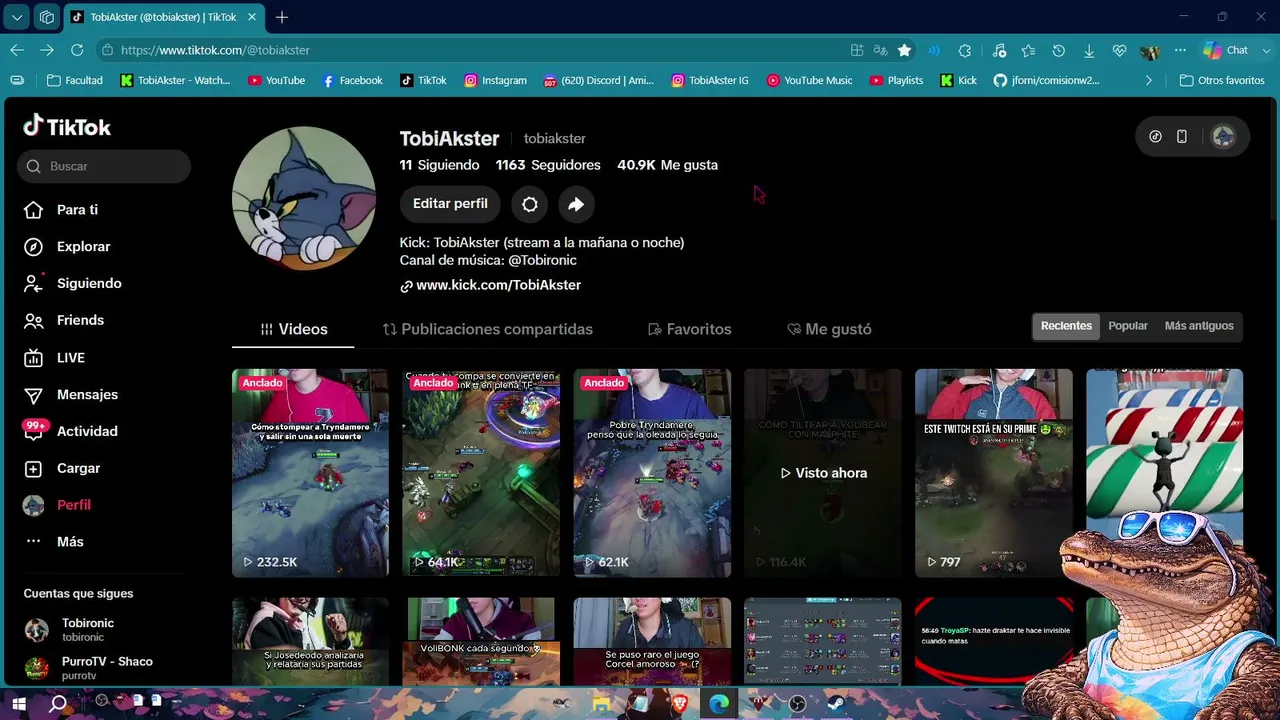The width and height of the screenshot is (1280, 720).
Task: Open the avatar menu in top-right pill
Action: coord(1223,137)
